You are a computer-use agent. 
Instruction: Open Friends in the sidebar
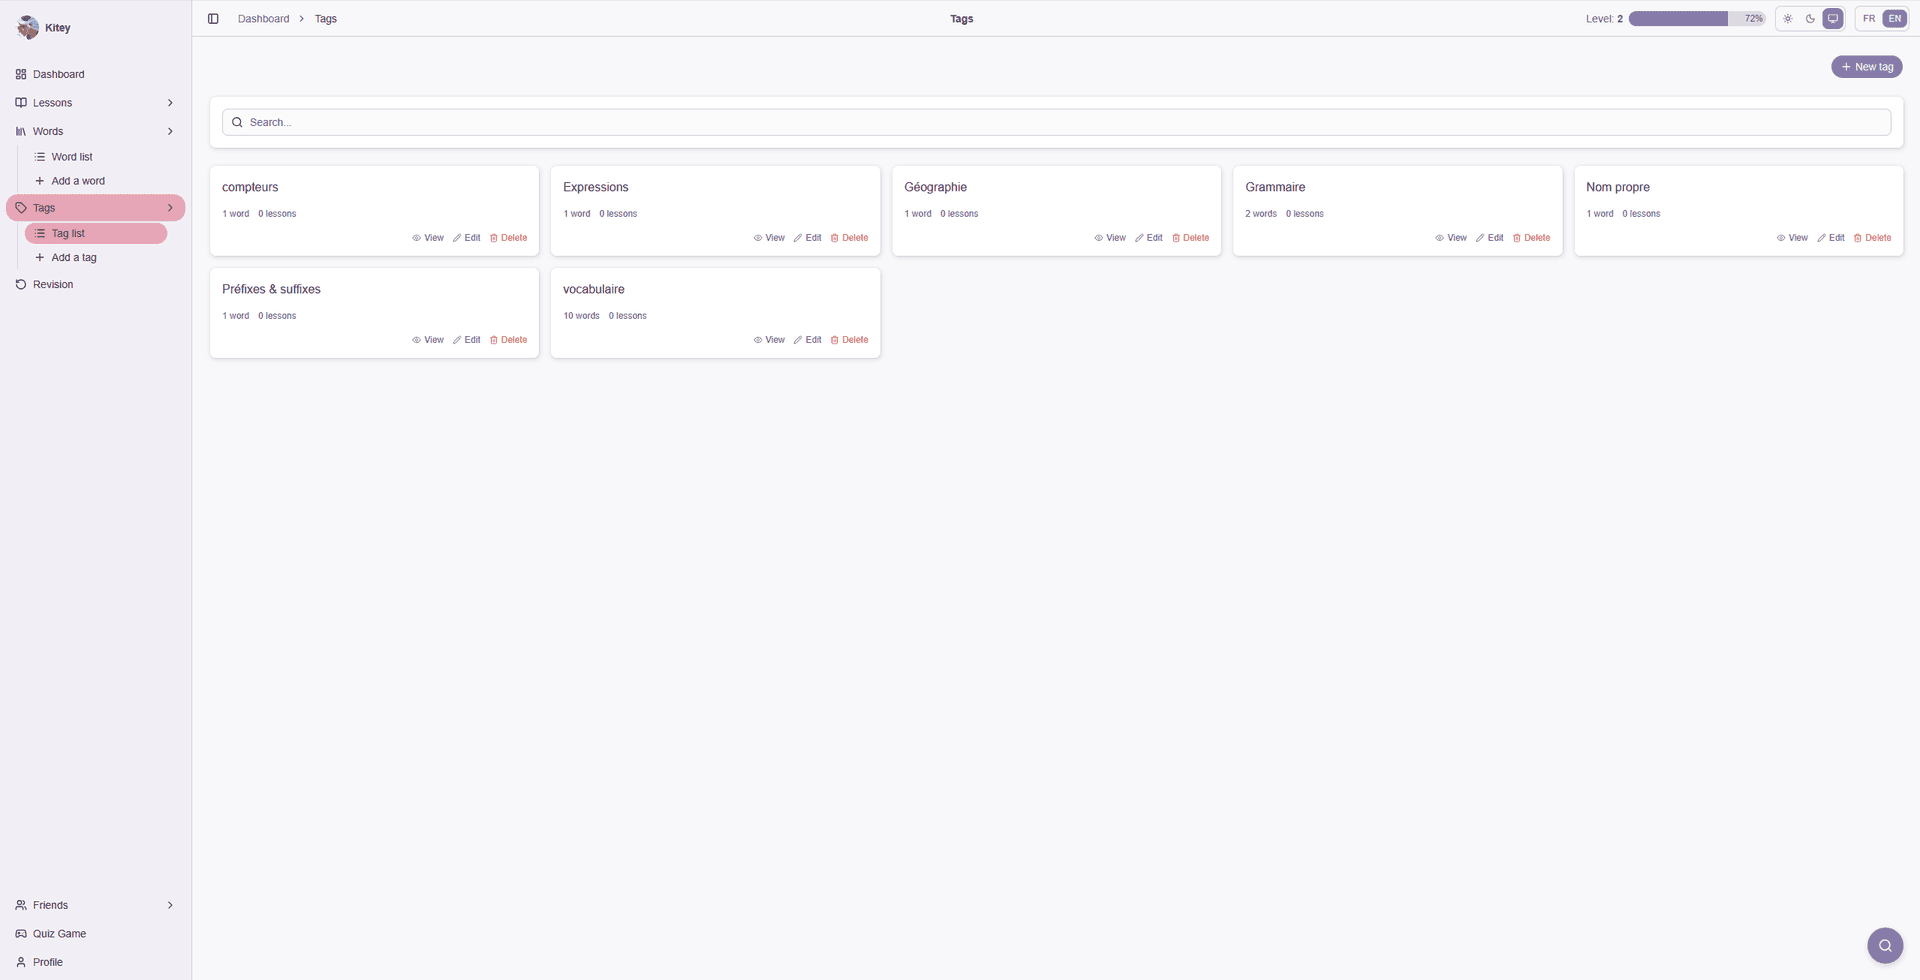point(95,905)
